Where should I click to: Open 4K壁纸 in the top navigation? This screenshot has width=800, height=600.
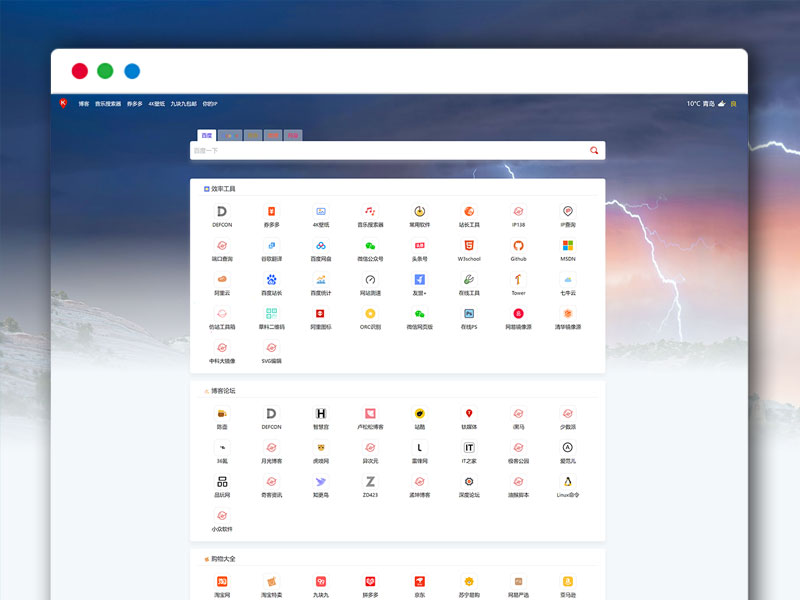156,103
